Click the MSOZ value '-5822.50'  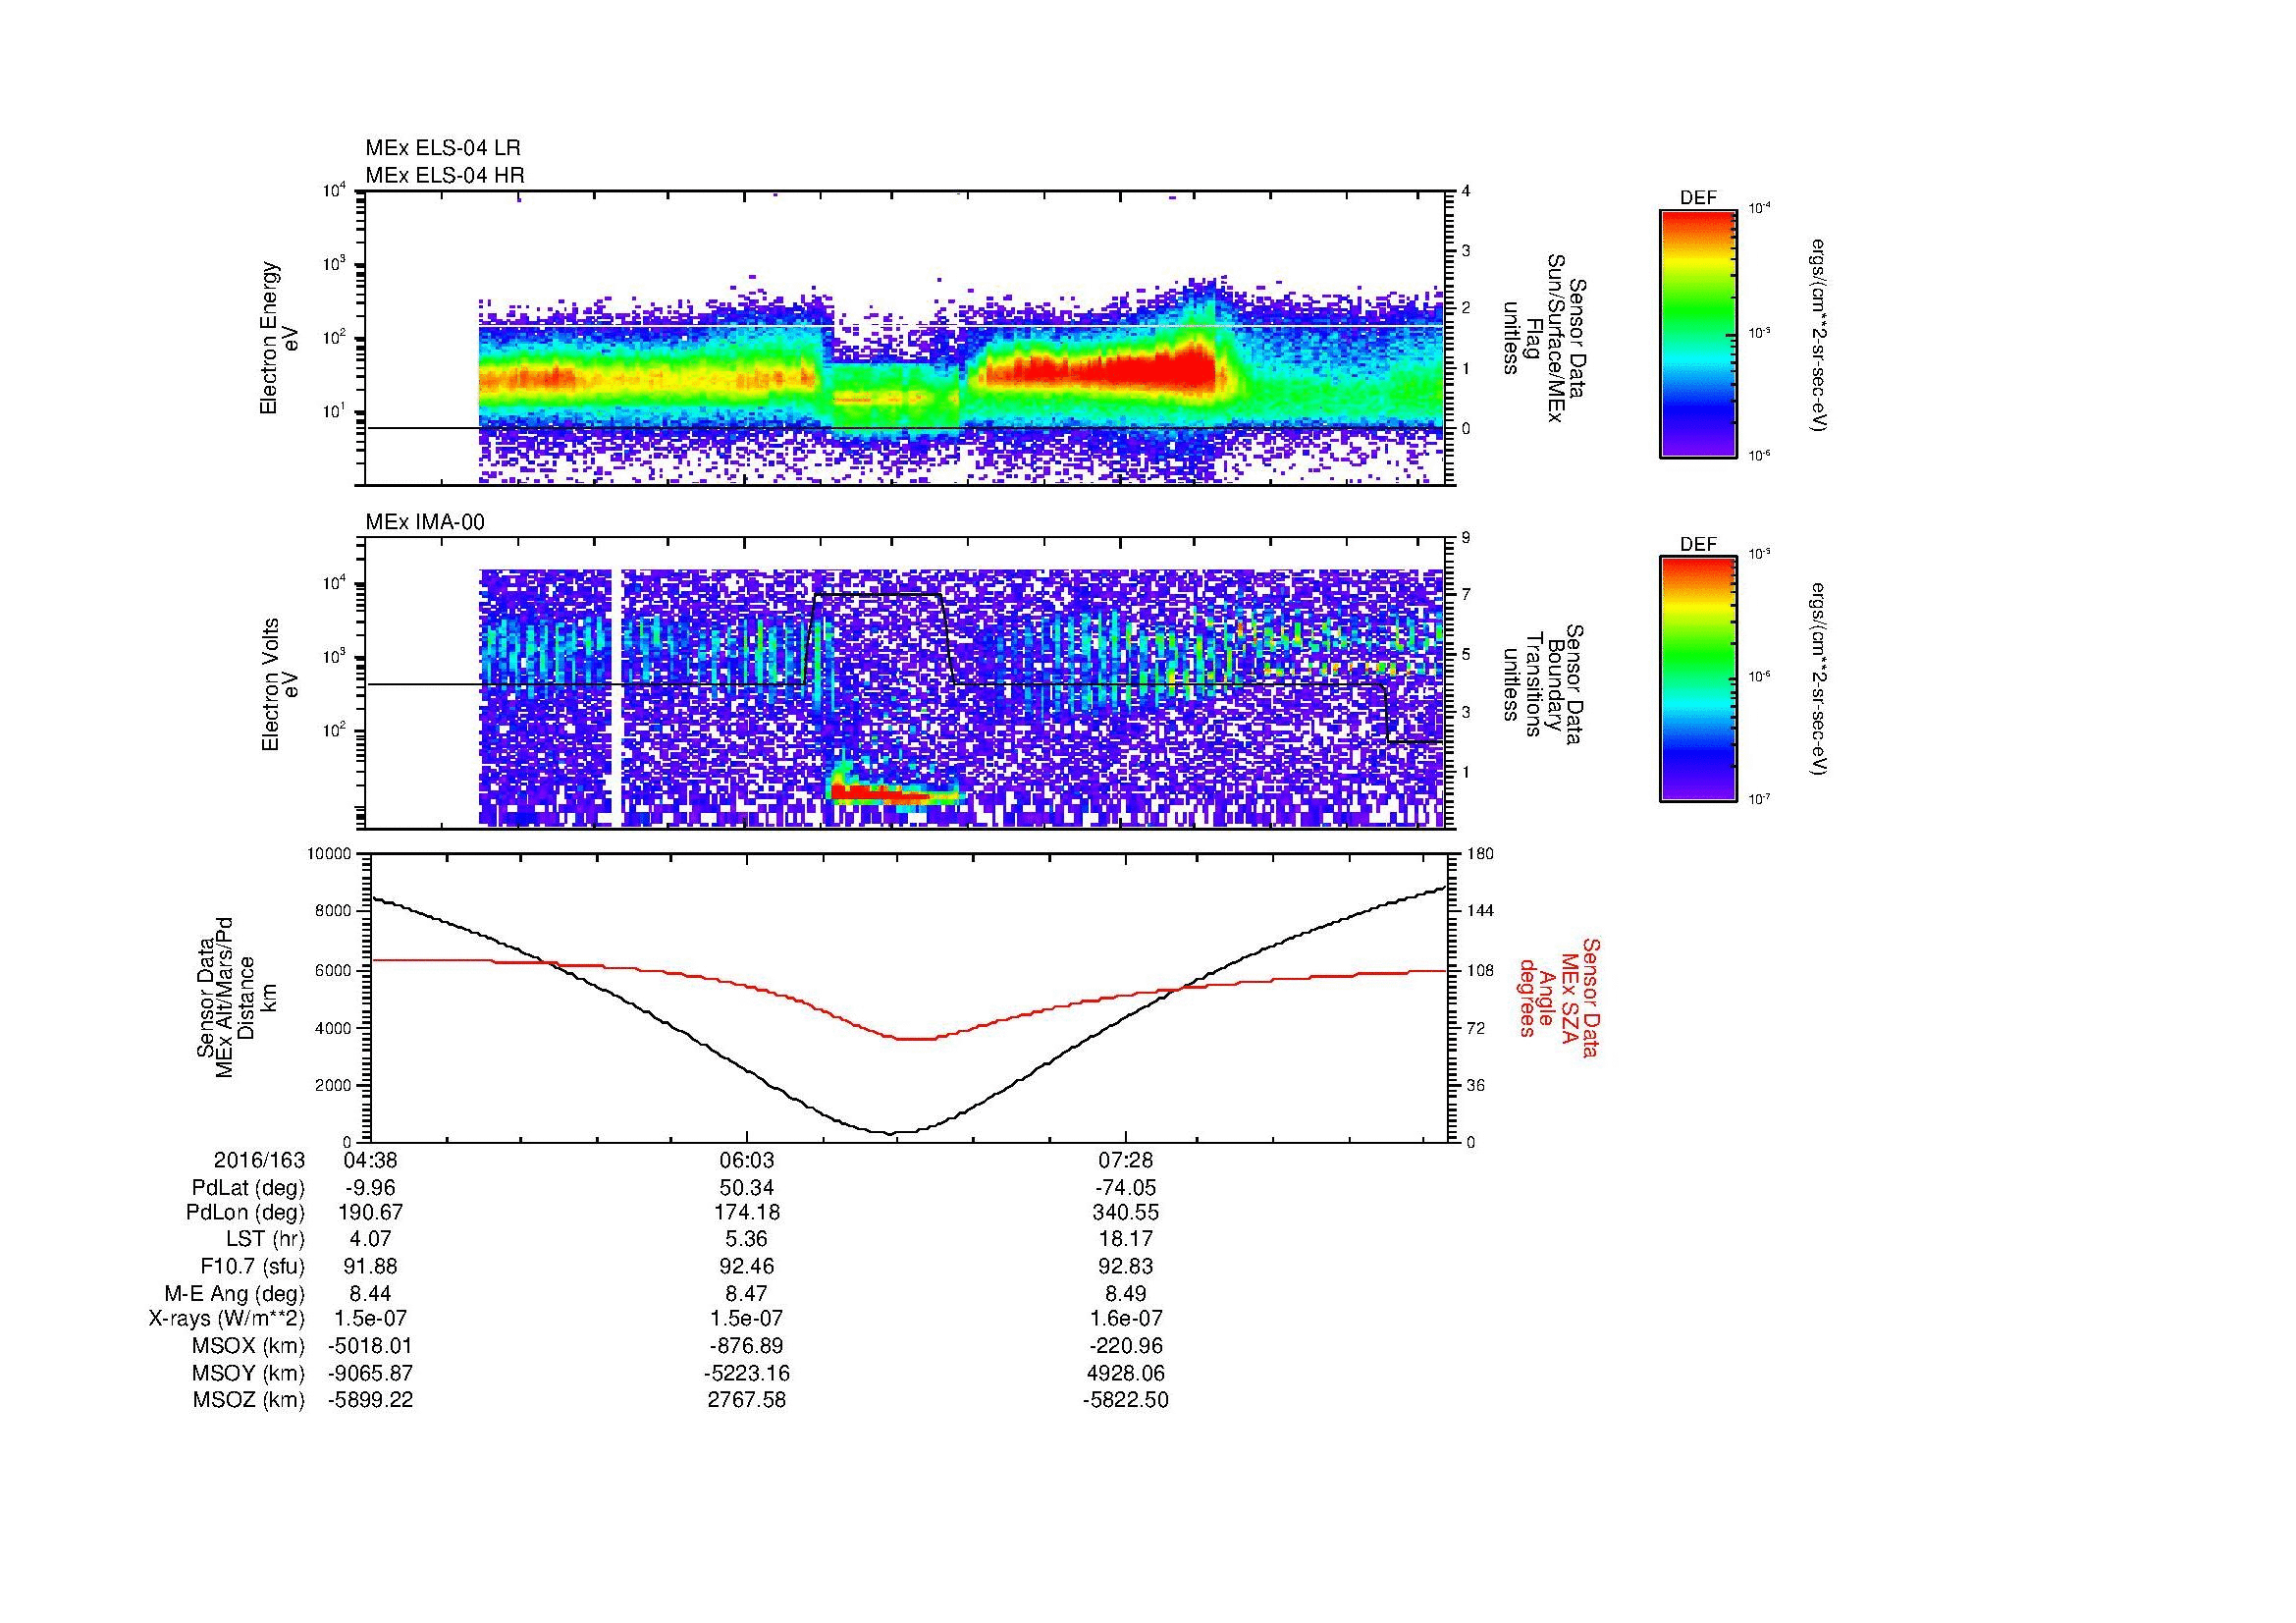pos(1126,1400)
